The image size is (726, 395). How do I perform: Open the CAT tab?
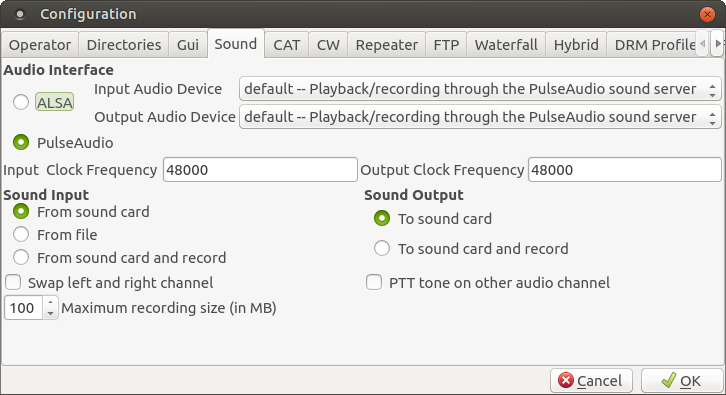point(287,45)
